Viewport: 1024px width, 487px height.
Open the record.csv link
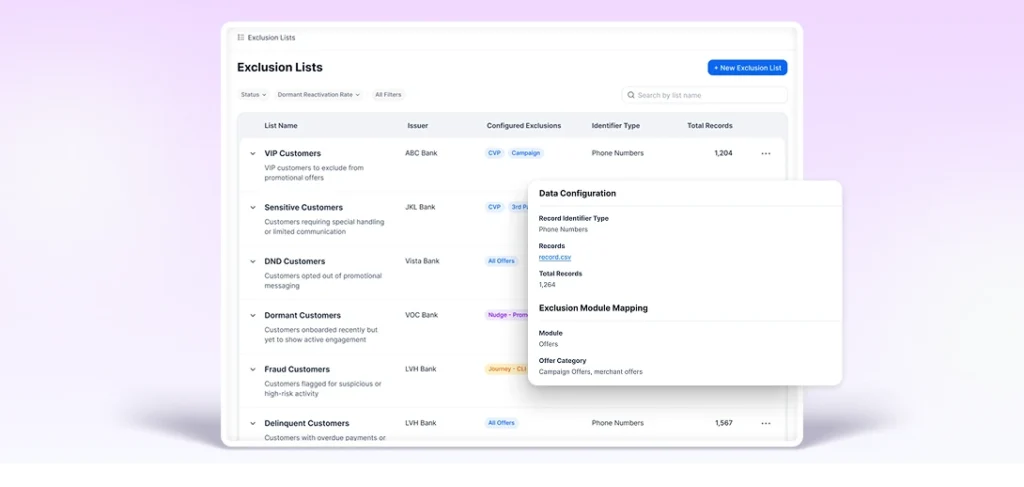[555, 257]
